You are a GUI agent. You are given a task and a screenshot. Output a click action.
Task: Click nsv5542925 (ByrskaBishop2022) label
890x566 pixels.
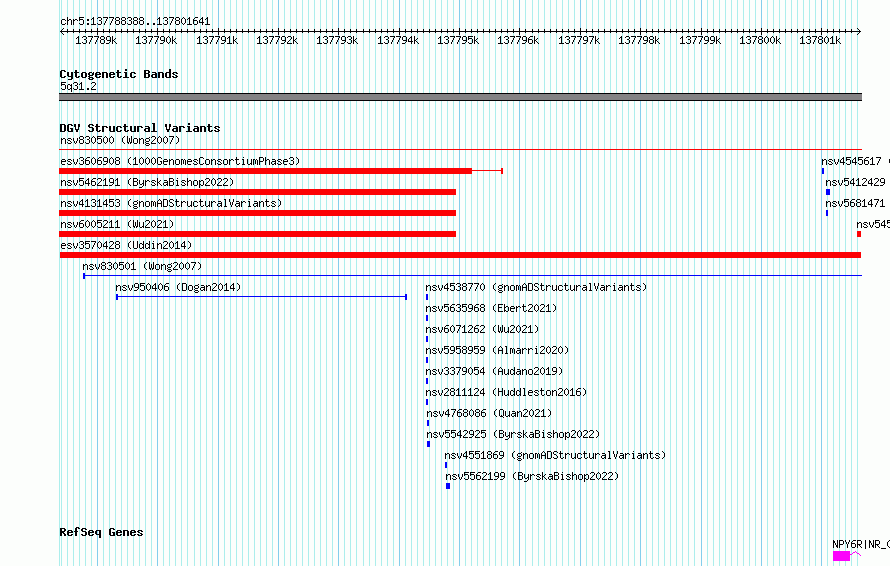[x=513, y=434]
